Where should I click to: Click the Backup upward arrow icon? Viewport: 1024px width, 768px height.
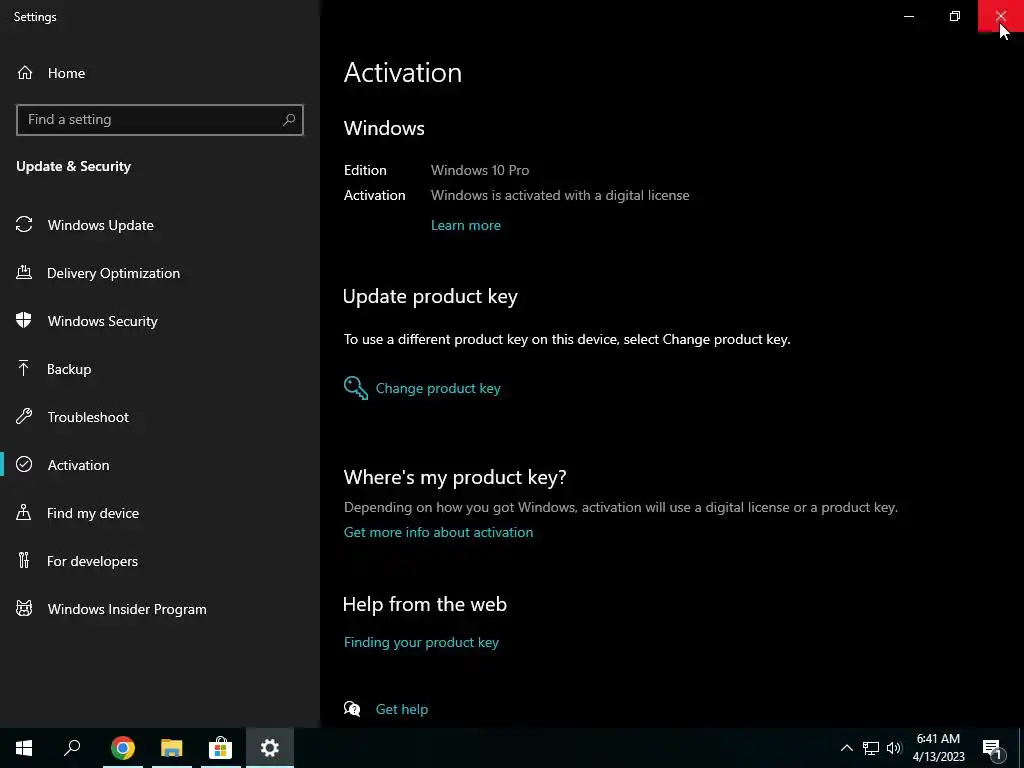coord(24,368)
